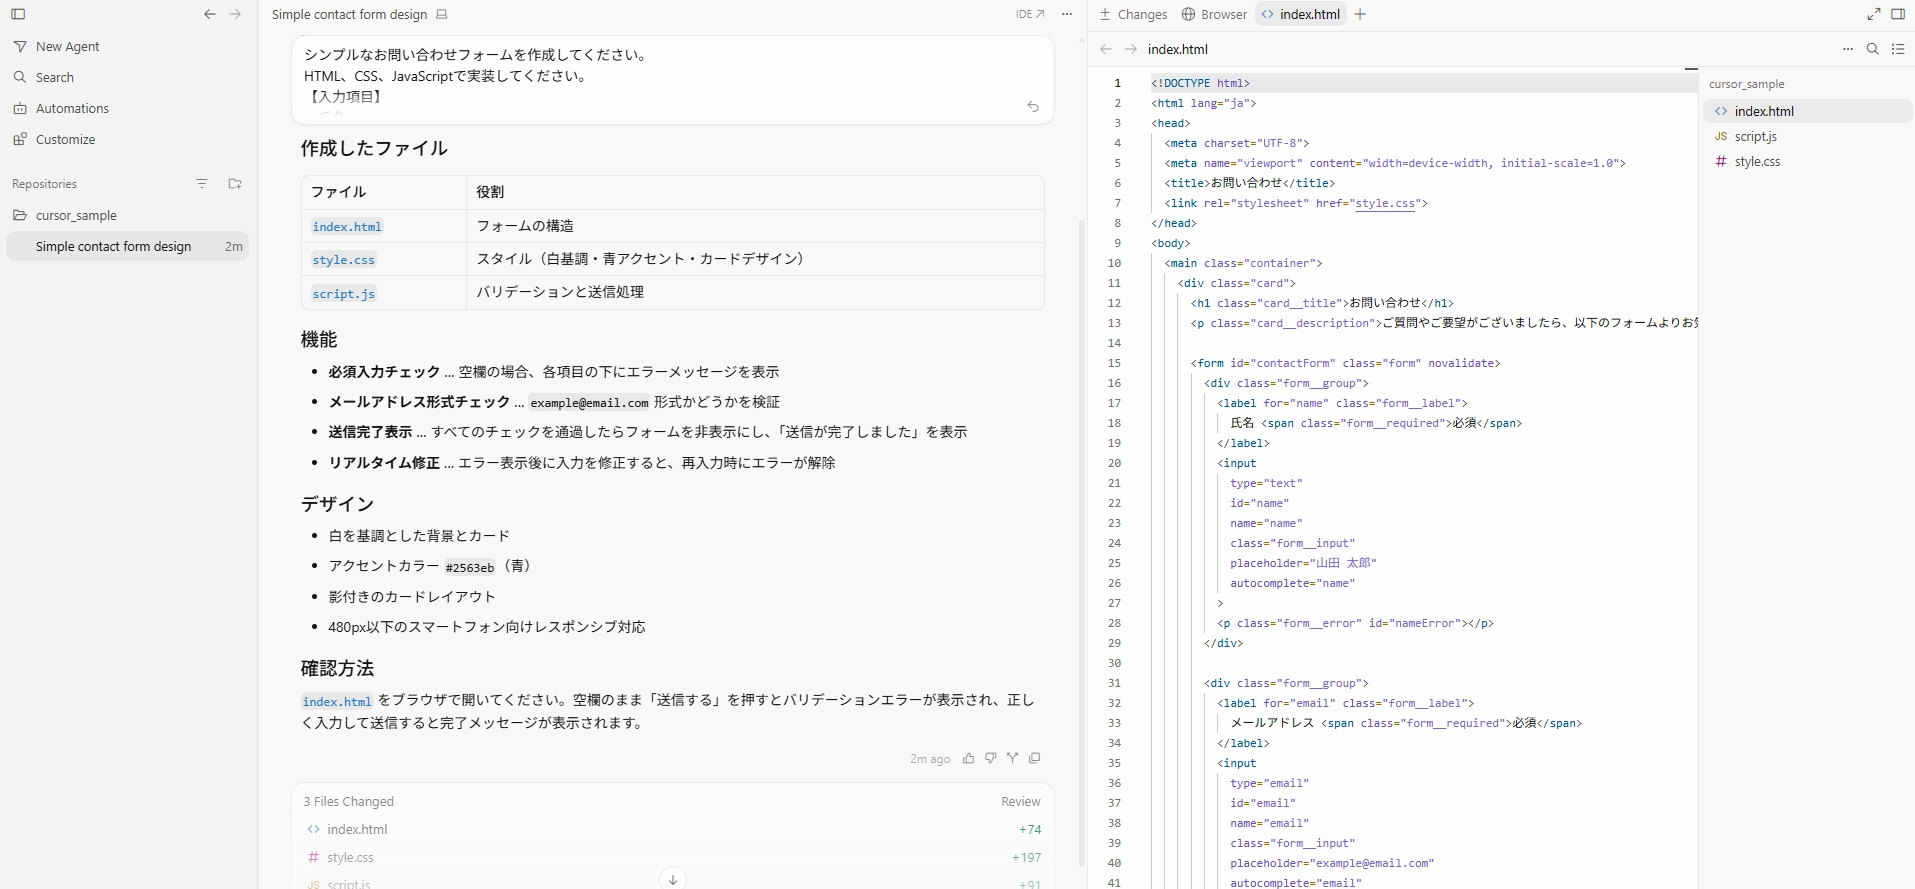Click the +197 count for style.css
The image size is (1915, 889).
pyautogui.click(x=1026, y=858)
